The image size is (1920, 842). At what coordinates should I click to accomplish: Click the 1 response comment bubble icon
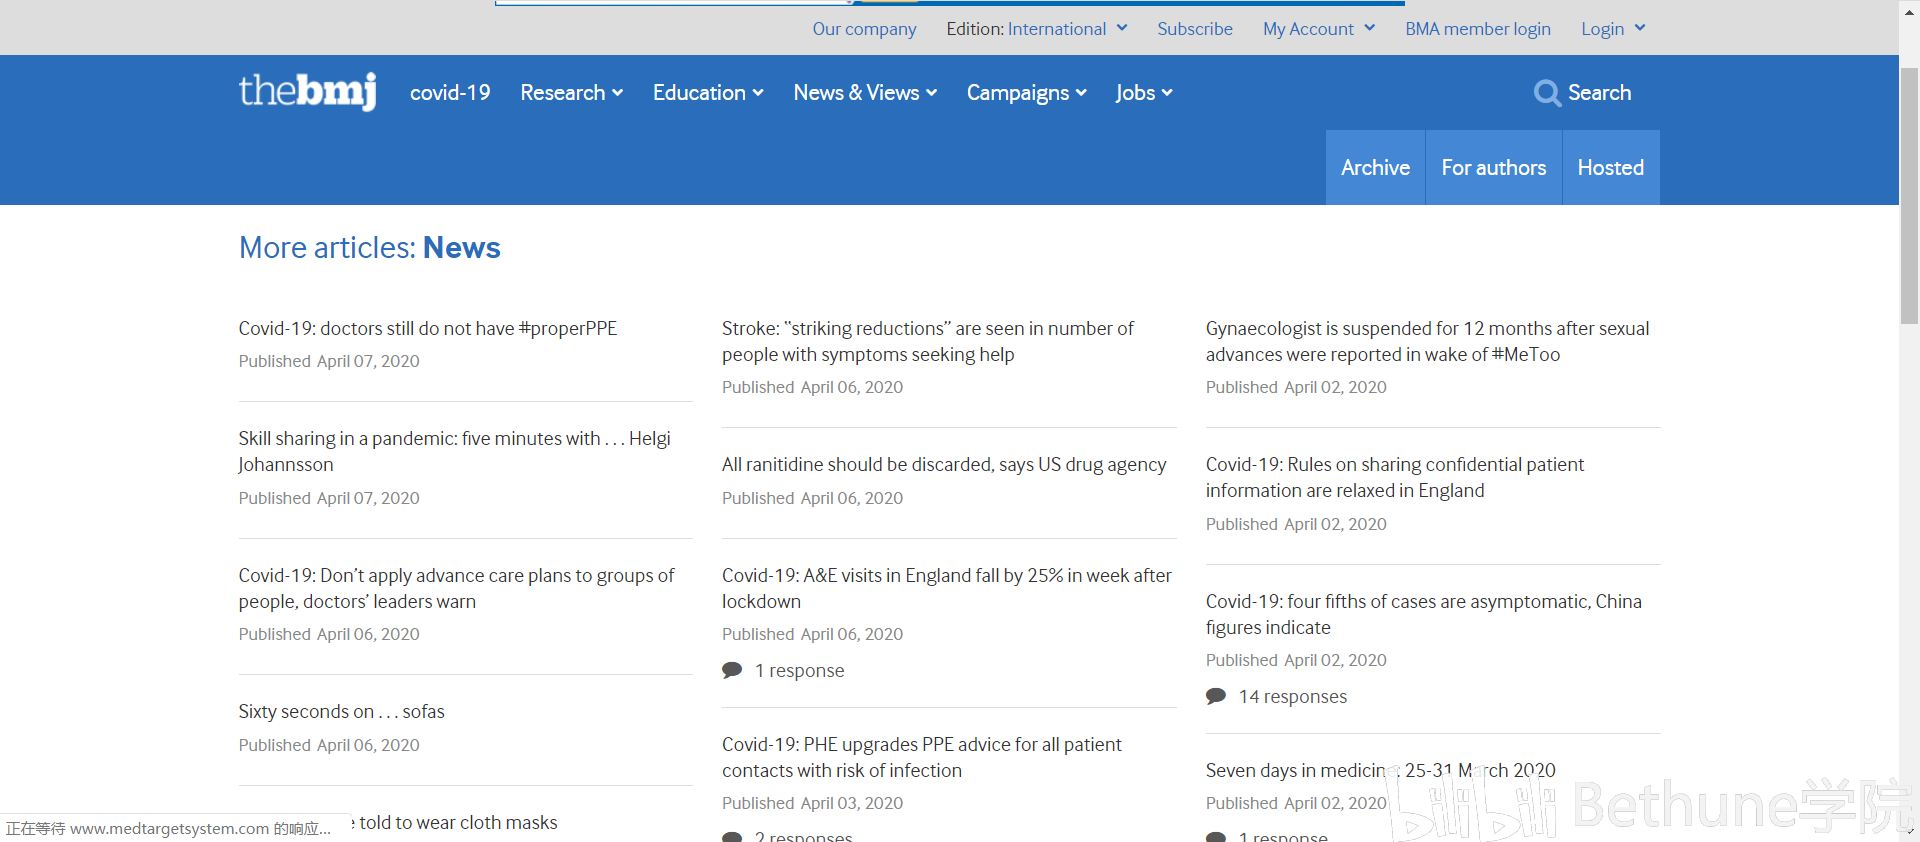pyautogui.click(x=732, y=670)
